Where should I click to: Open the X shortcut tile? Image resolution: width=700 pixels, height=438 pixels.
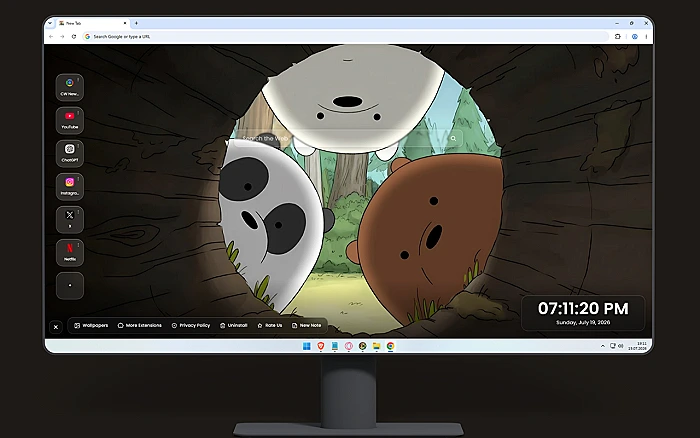[x=70, y=219]
